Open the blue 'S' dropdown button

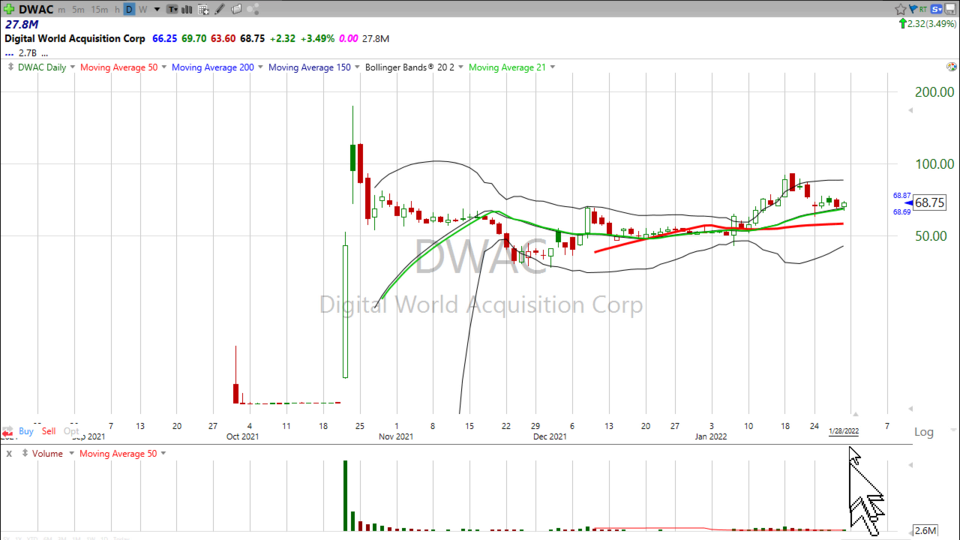(x=937, y=9)
